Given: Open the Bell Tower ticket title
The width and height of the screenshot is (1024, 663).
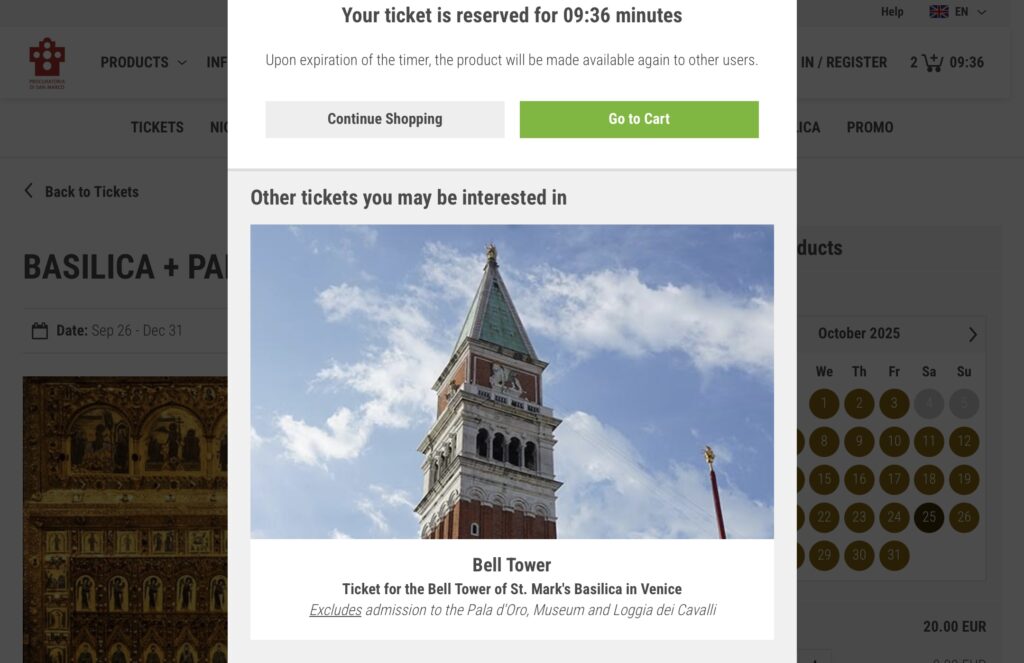Looking at the screenshot, I should coord(511,565).
